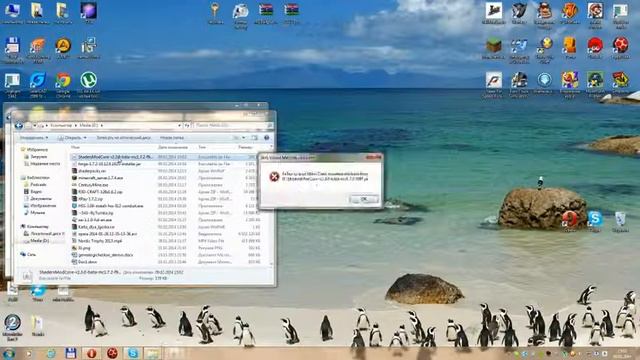The width and height of the screenshot is (640, 360).
Task: Click the Explorer search field
Action: tap(233, 125)
